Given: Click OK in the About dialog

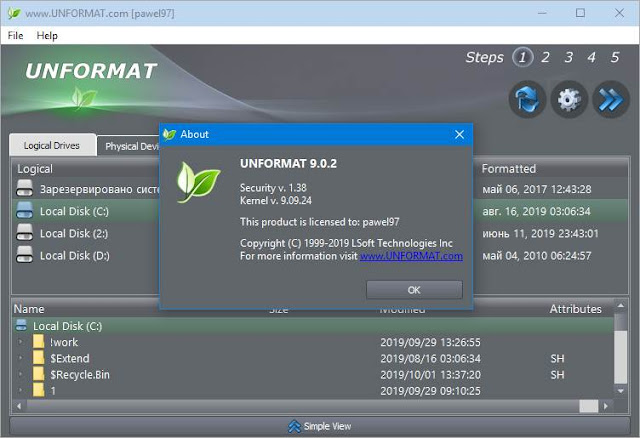Looking at the screenshot, I should (x=414, y=290).
